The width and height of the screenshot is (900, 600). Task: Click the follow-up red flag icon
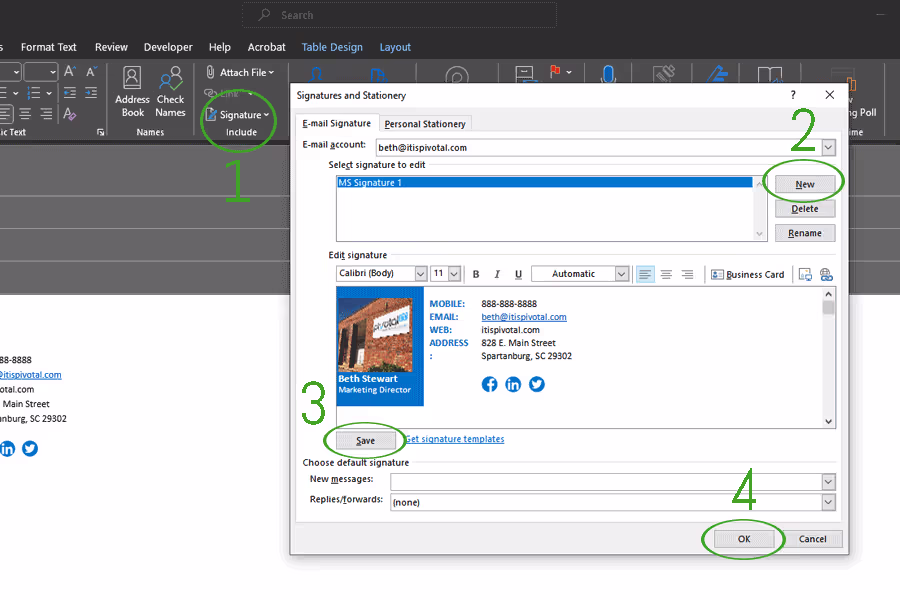pos(555,72)
